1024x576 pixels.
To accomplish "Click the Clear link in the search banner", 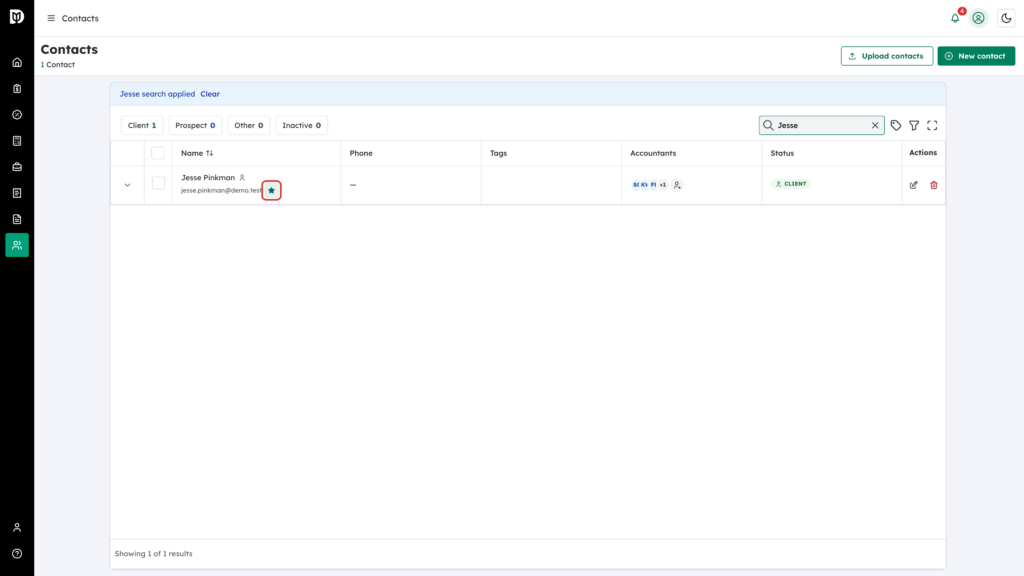I will [210, 94].
